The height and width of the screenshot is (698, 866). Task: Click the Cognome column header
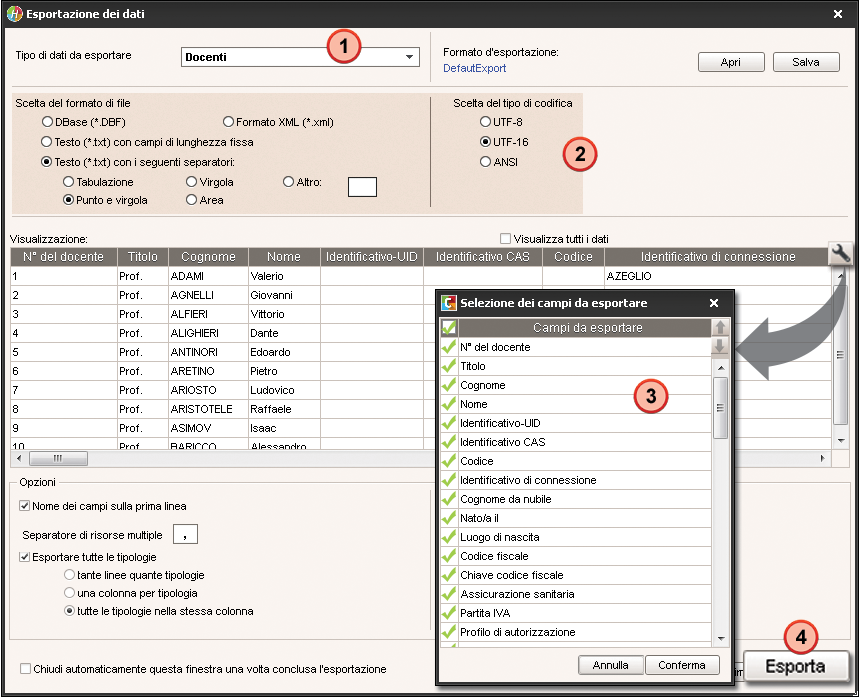pos(208,257)
